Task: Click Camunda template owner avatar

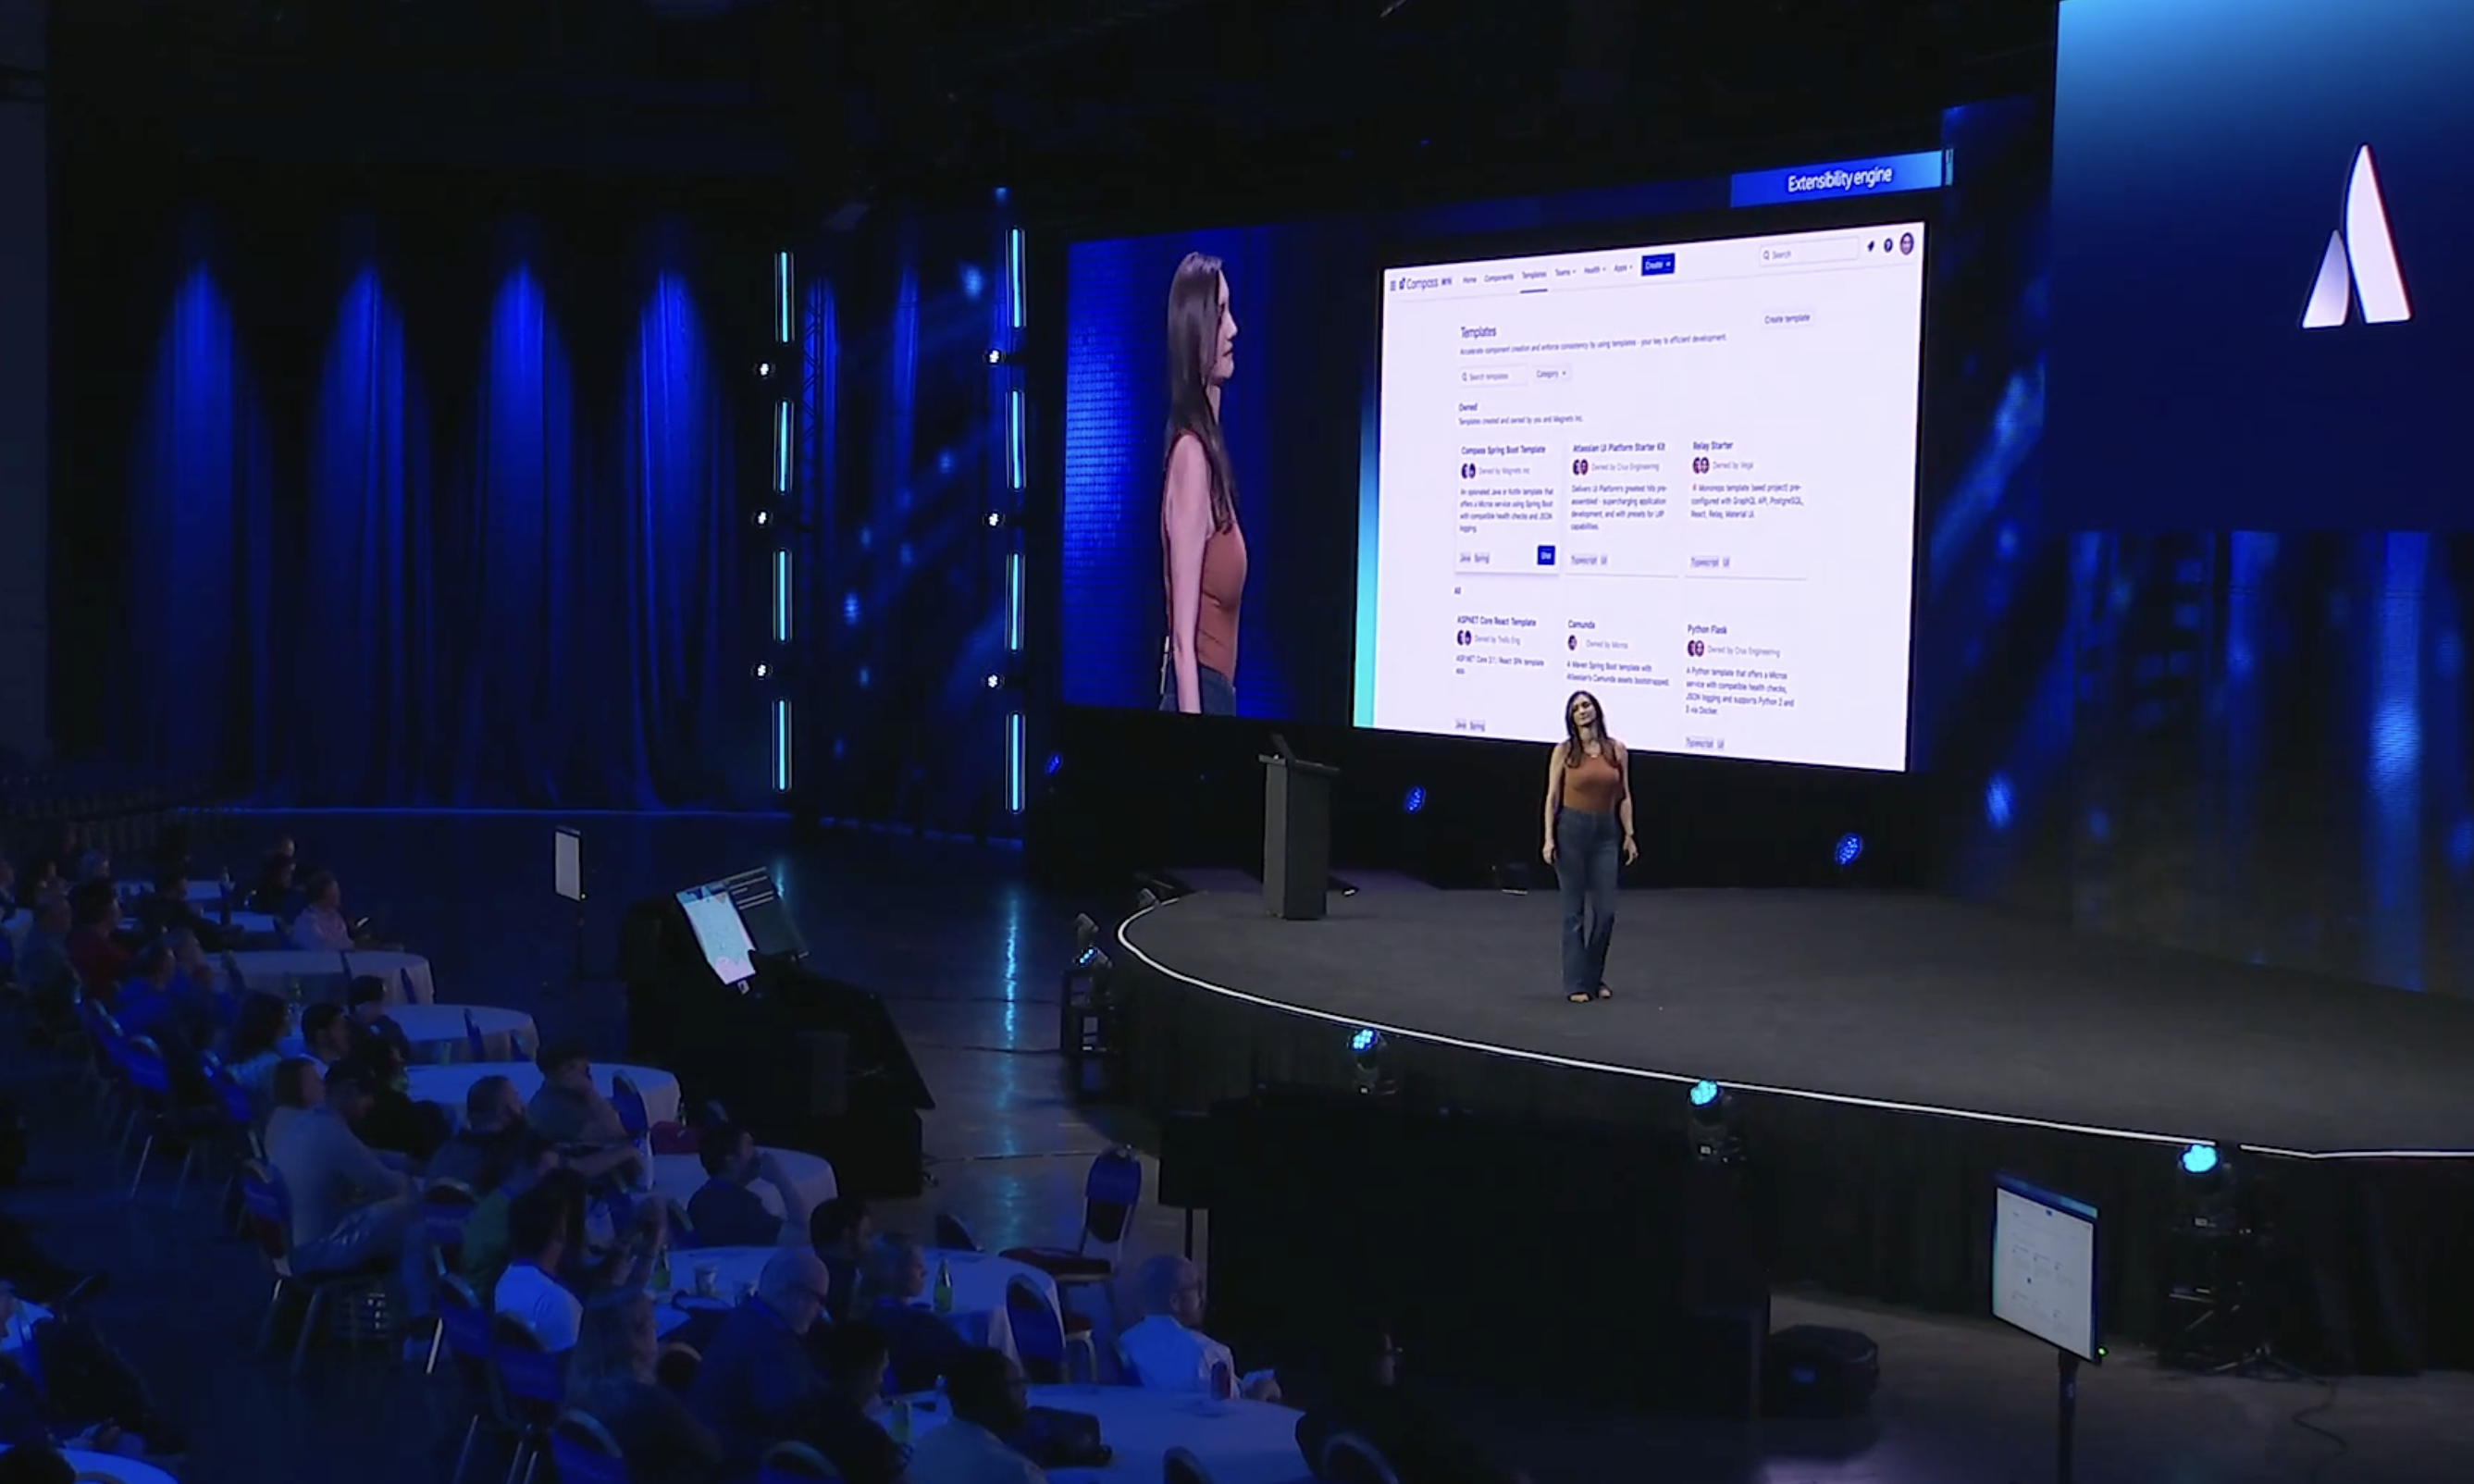Action: [x=1572, y=643]
